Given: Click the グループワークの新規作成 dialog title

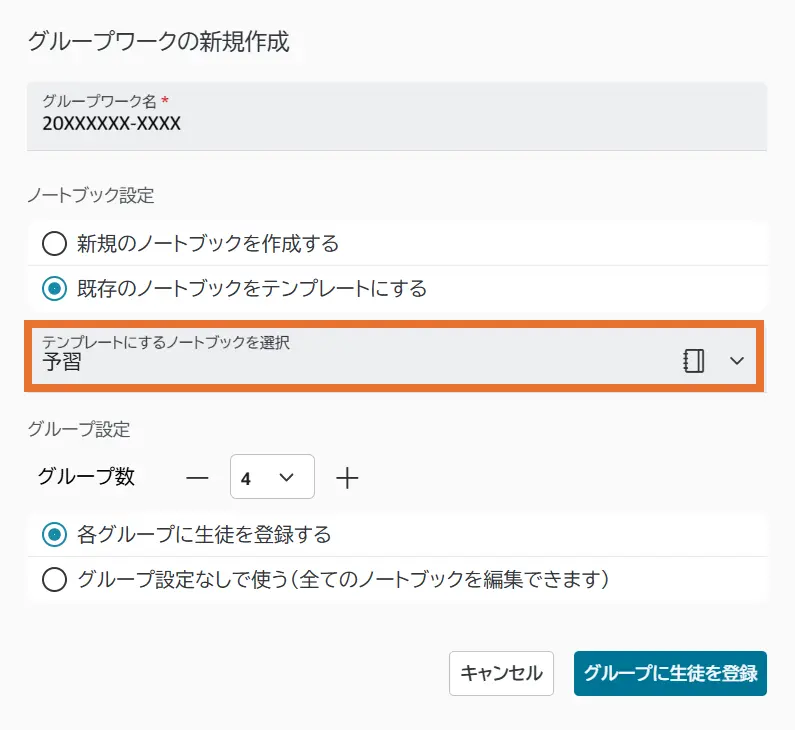Looking at the screenshot, I should (x=158, y=42).
